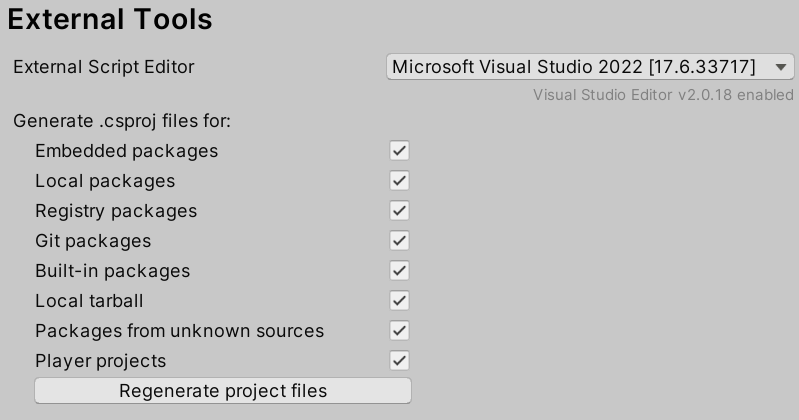Toggle the Local packages checkbox
Screen dimensions: 799x420
[400, 181]
